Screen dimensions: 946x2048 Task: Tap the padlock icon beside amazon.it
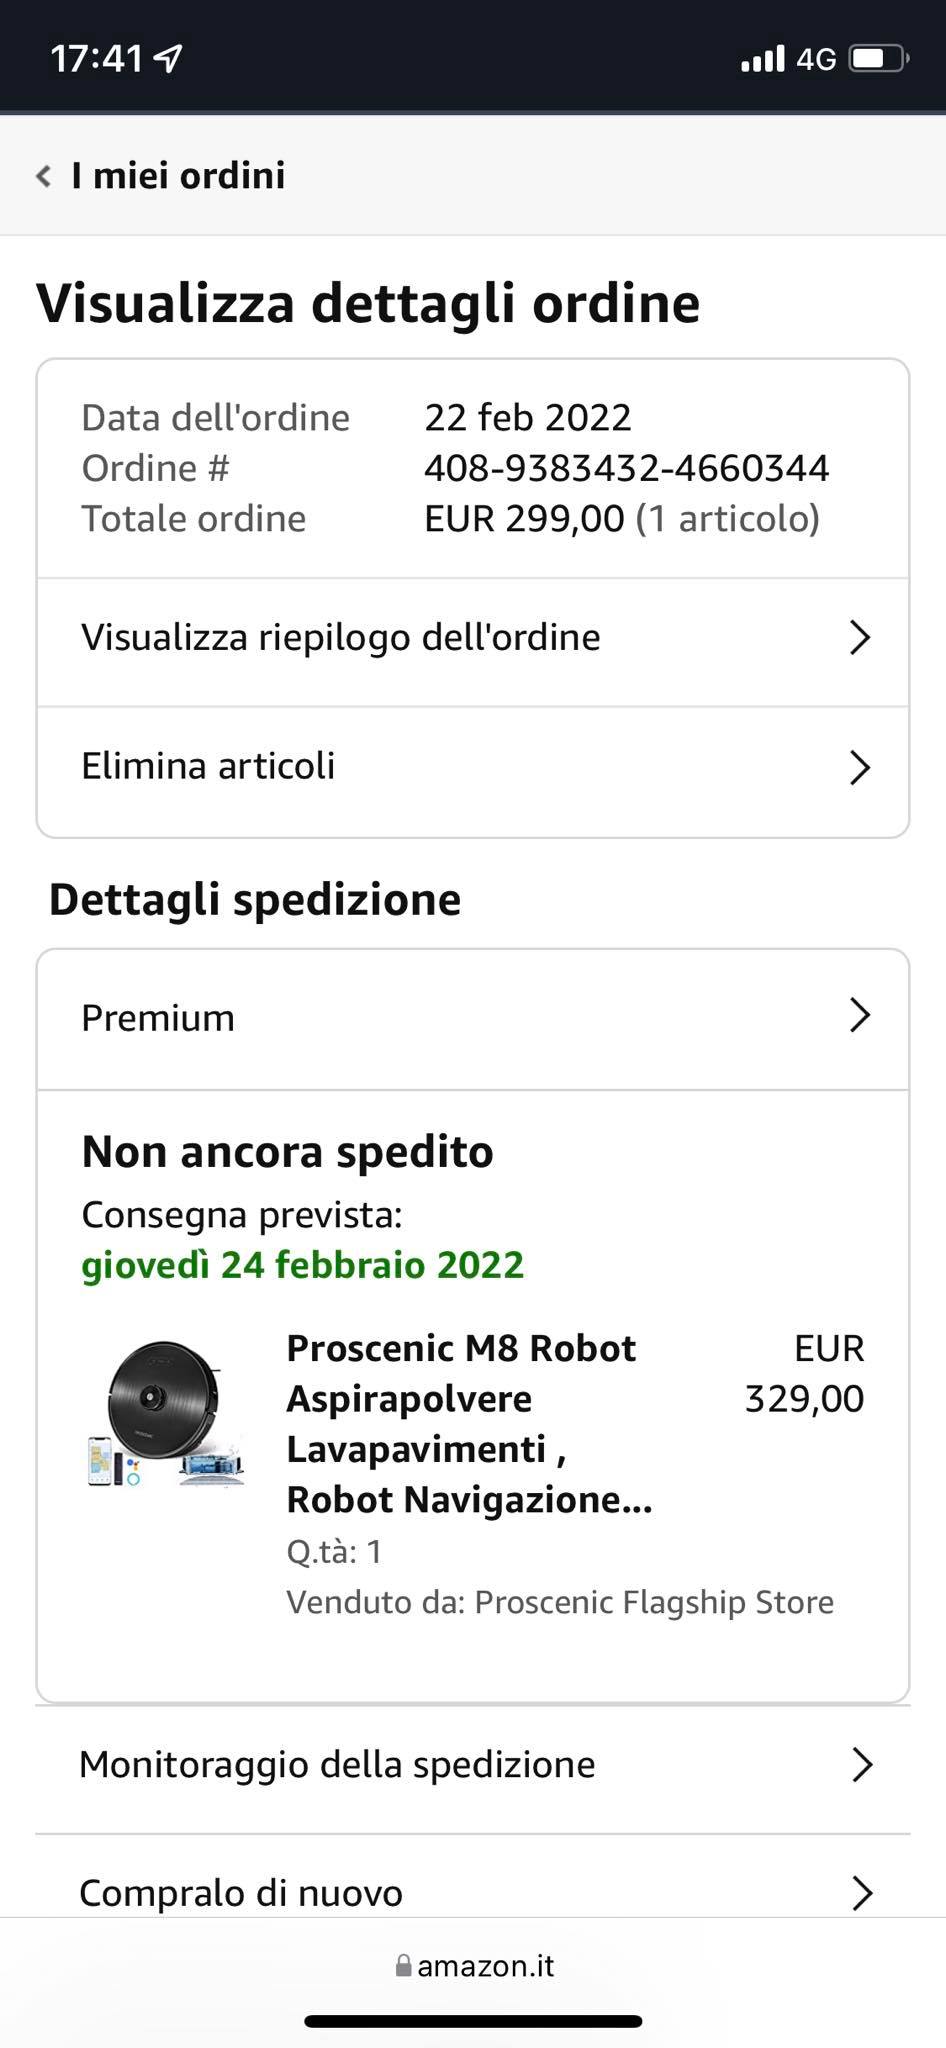pyautogui.click(x=403, y=1965)
